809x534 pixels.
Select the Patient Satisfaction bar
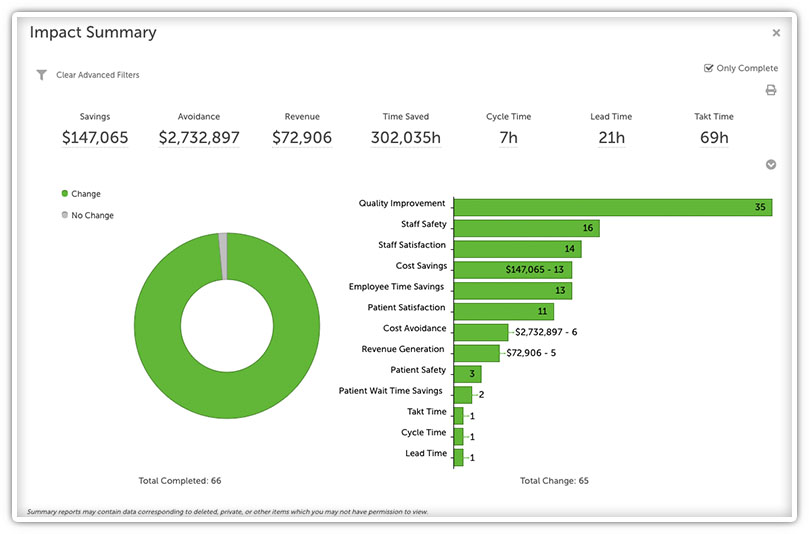(x=503, y=311)
